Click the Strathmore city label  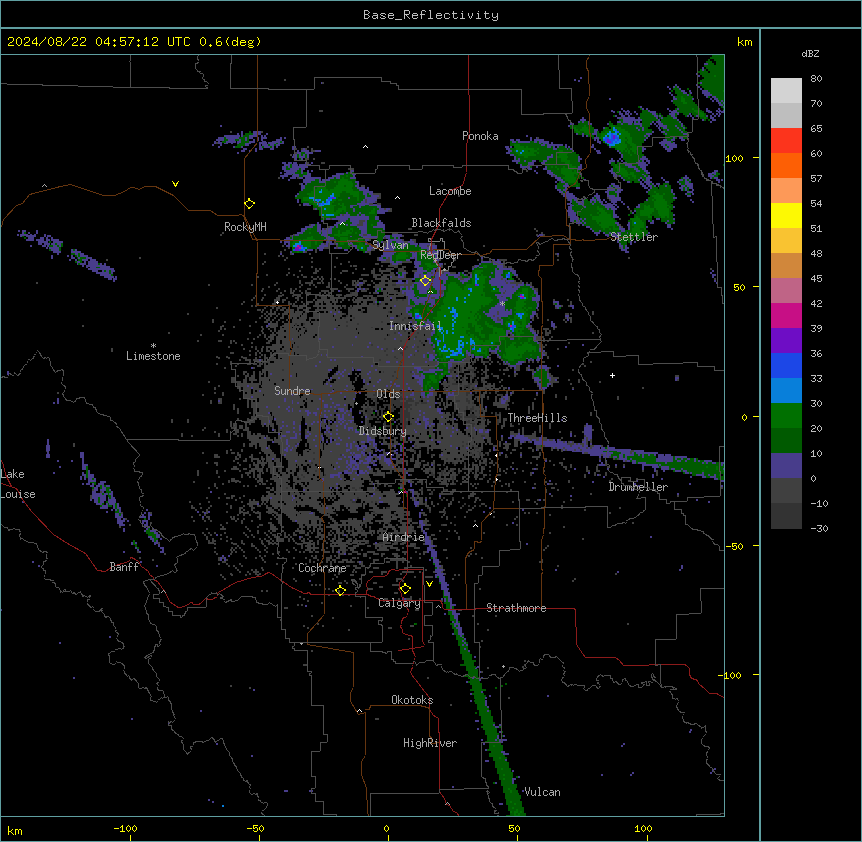[x=516, y=608]
